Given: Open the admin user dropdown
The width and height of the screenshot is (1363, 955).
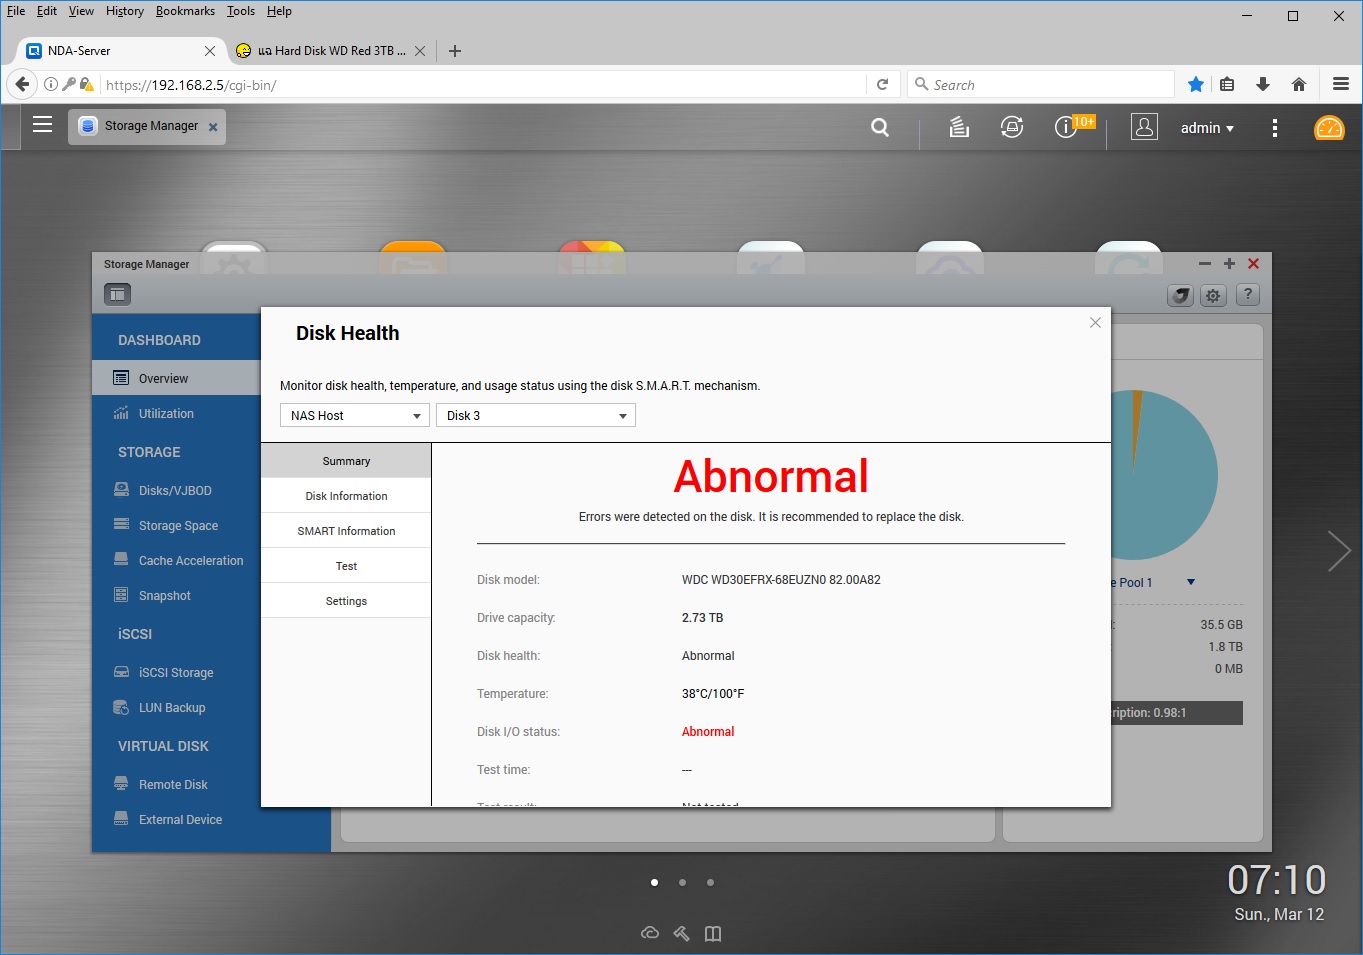Looking at the screenshot, I should coord(1207,128).
